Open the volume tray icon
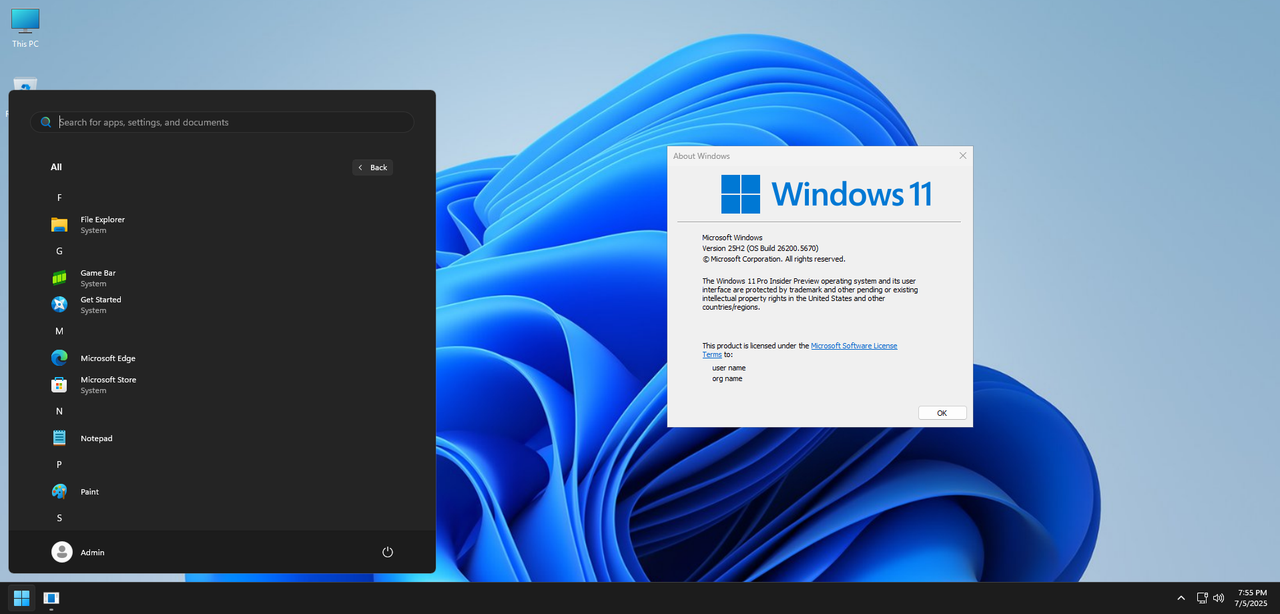The width and height of the screenshot is (1280, 614). [1218, 598]
